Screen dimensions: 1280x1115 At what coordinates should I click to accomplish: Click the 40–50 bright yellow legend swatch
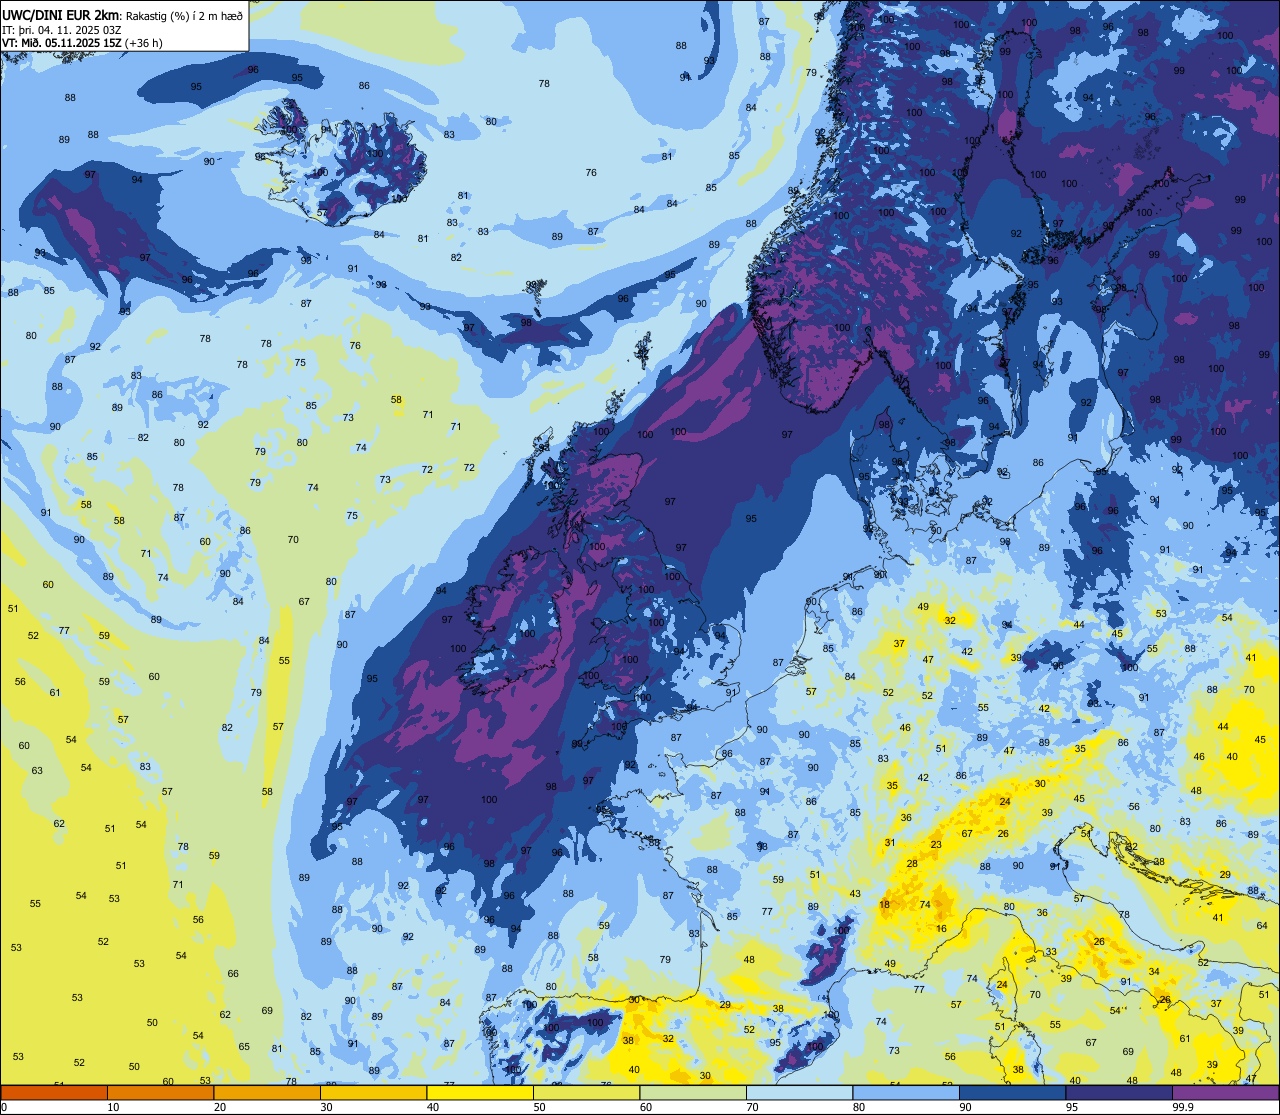coord(480,1093)
